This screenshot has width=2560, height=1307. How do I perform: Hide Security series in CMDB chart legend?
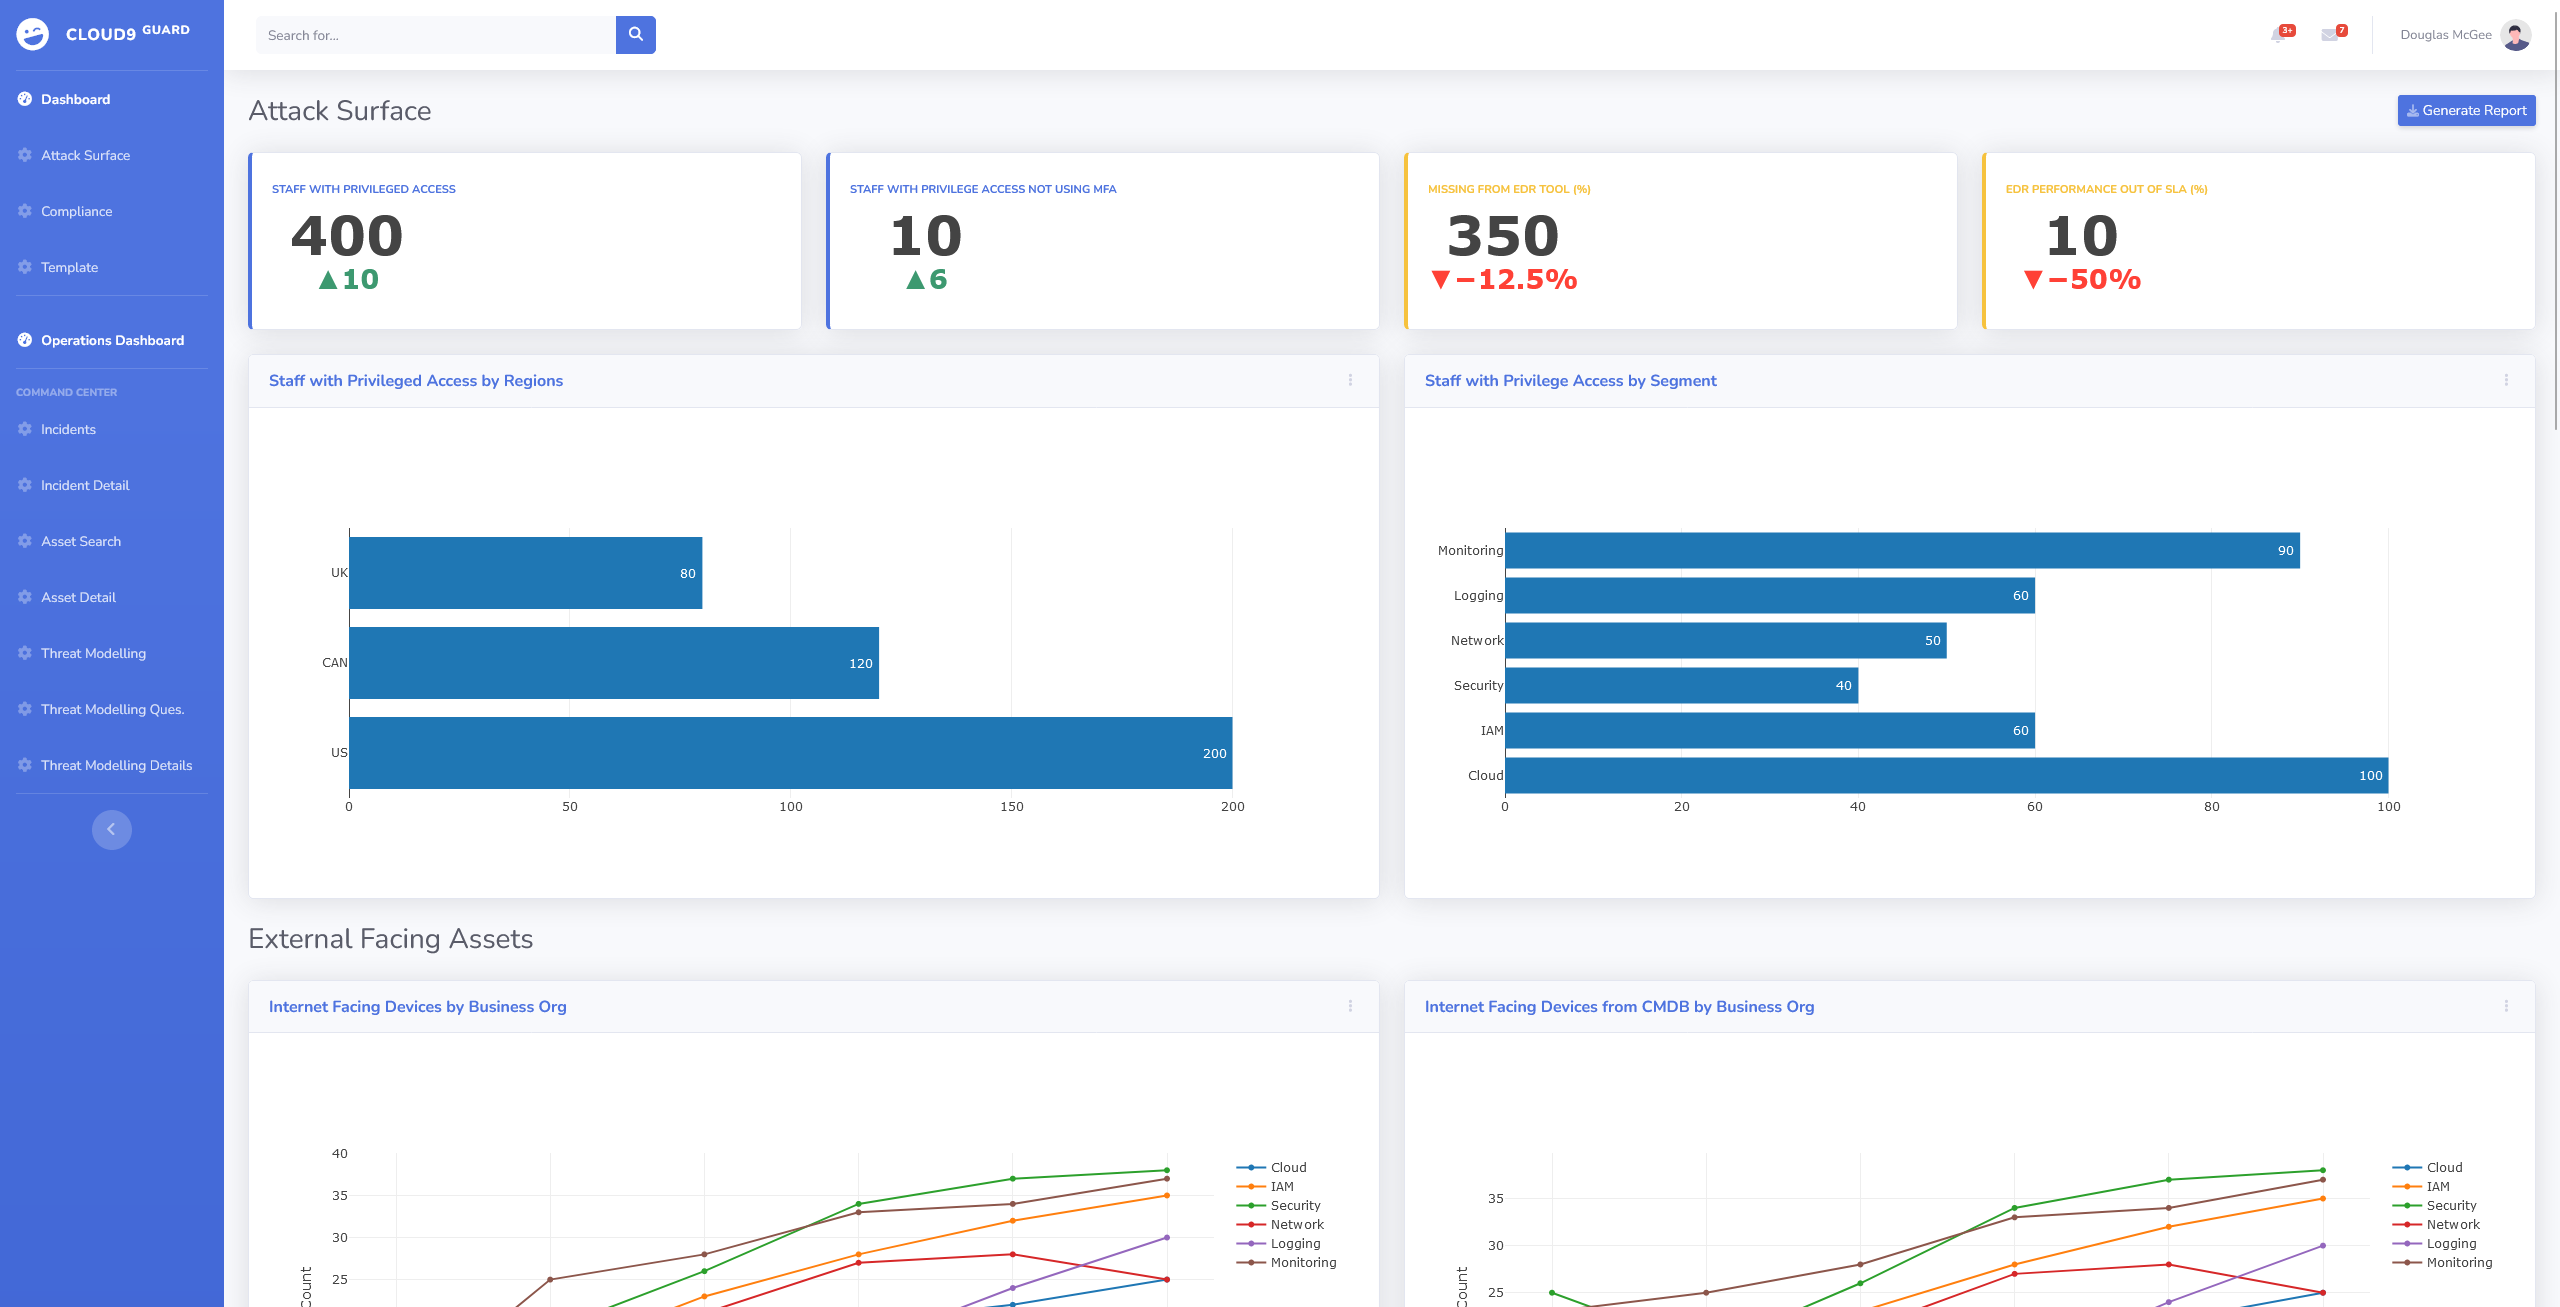pyautogui.click(x=2450, y=1205)
